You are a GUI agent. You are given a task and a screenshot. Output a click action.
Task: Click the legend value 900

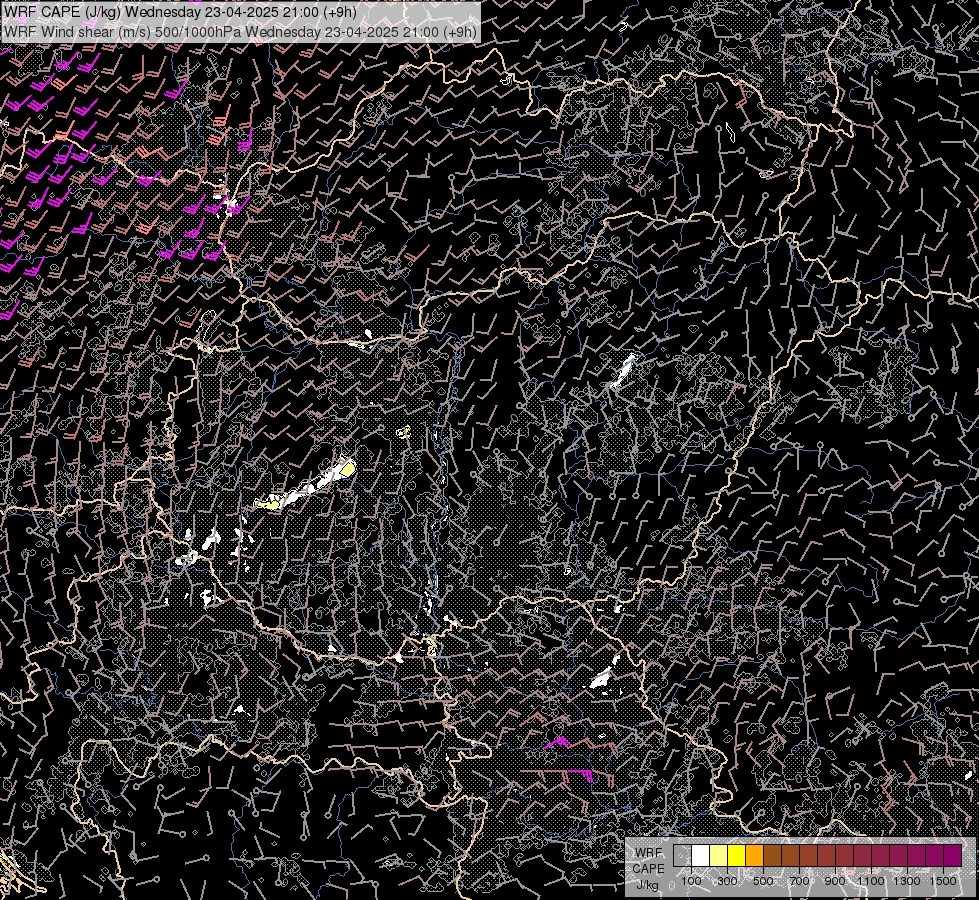835,881
